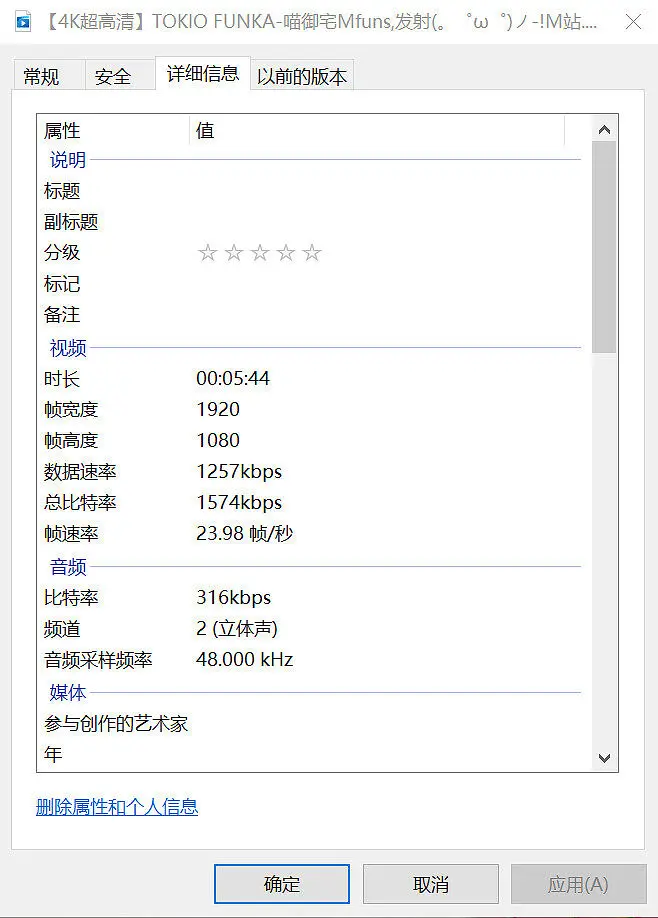Screen dimensions: 658x918
Task: Click the frame width value 1920
Action: (x=218, y=410)
